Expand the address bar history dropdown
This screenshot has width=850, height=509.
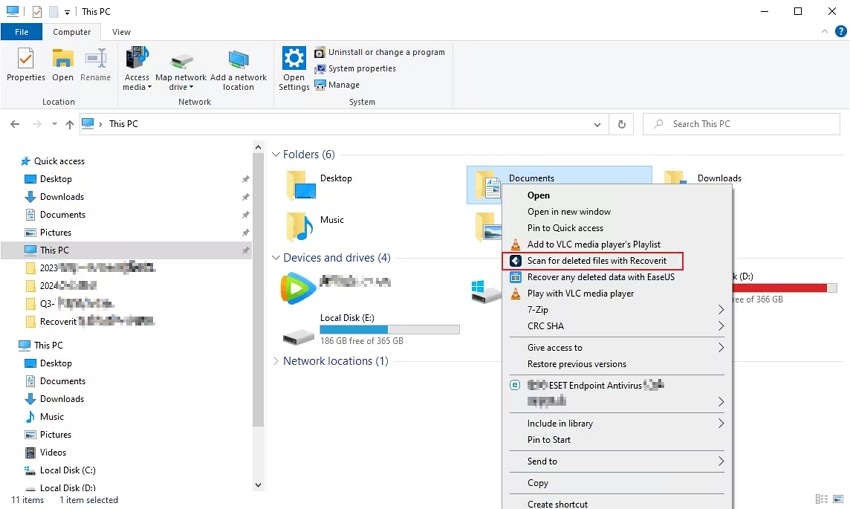coord(597,124)
